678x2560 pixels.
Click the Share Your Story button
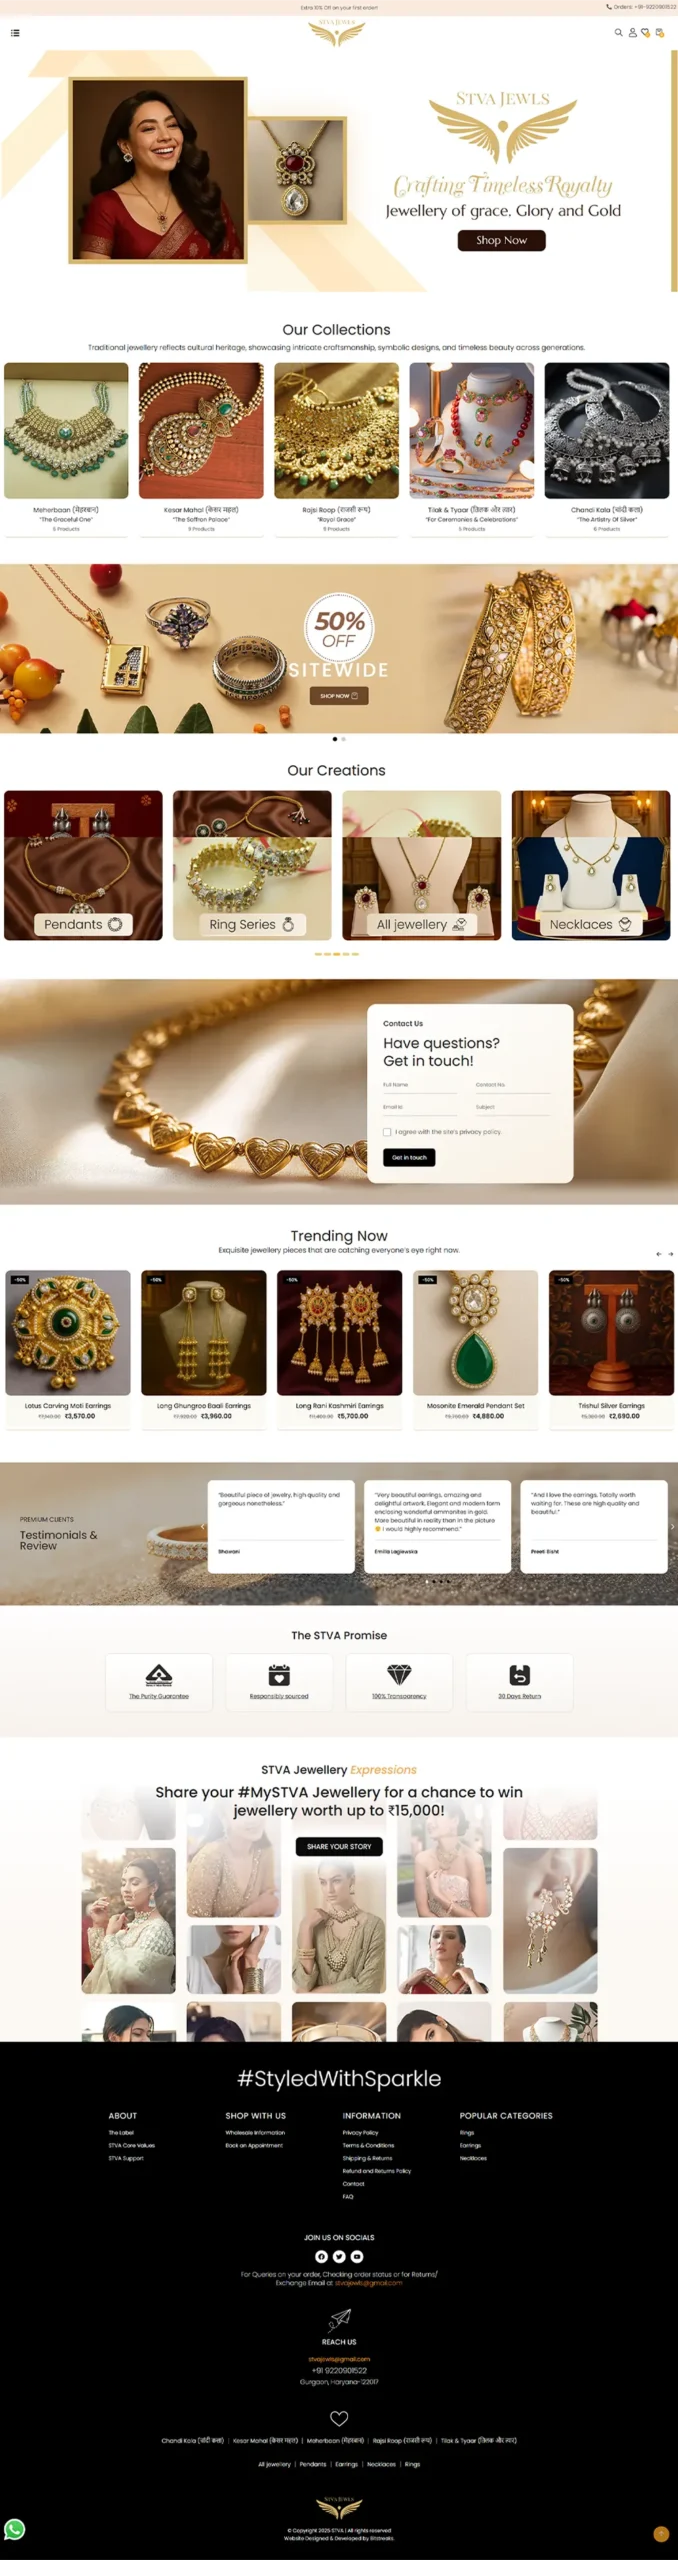pos(339,1846)
